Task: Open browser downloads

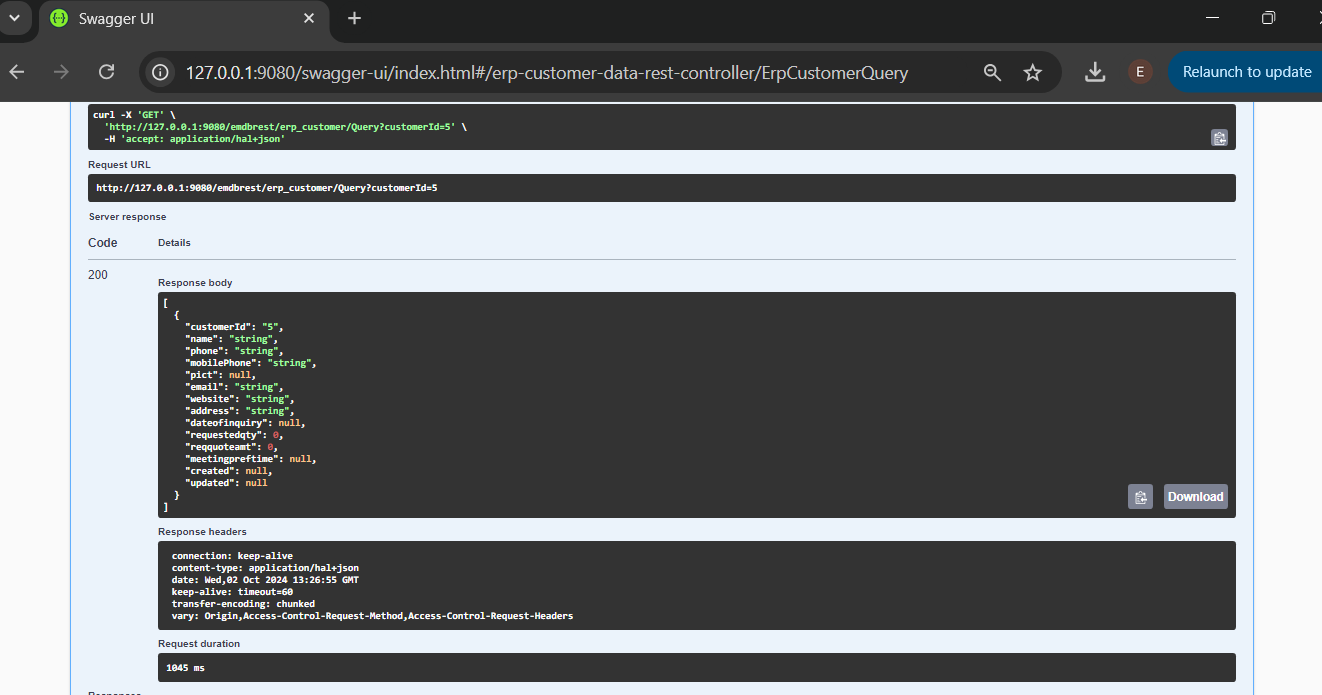Action: (x=1095, y=72)
